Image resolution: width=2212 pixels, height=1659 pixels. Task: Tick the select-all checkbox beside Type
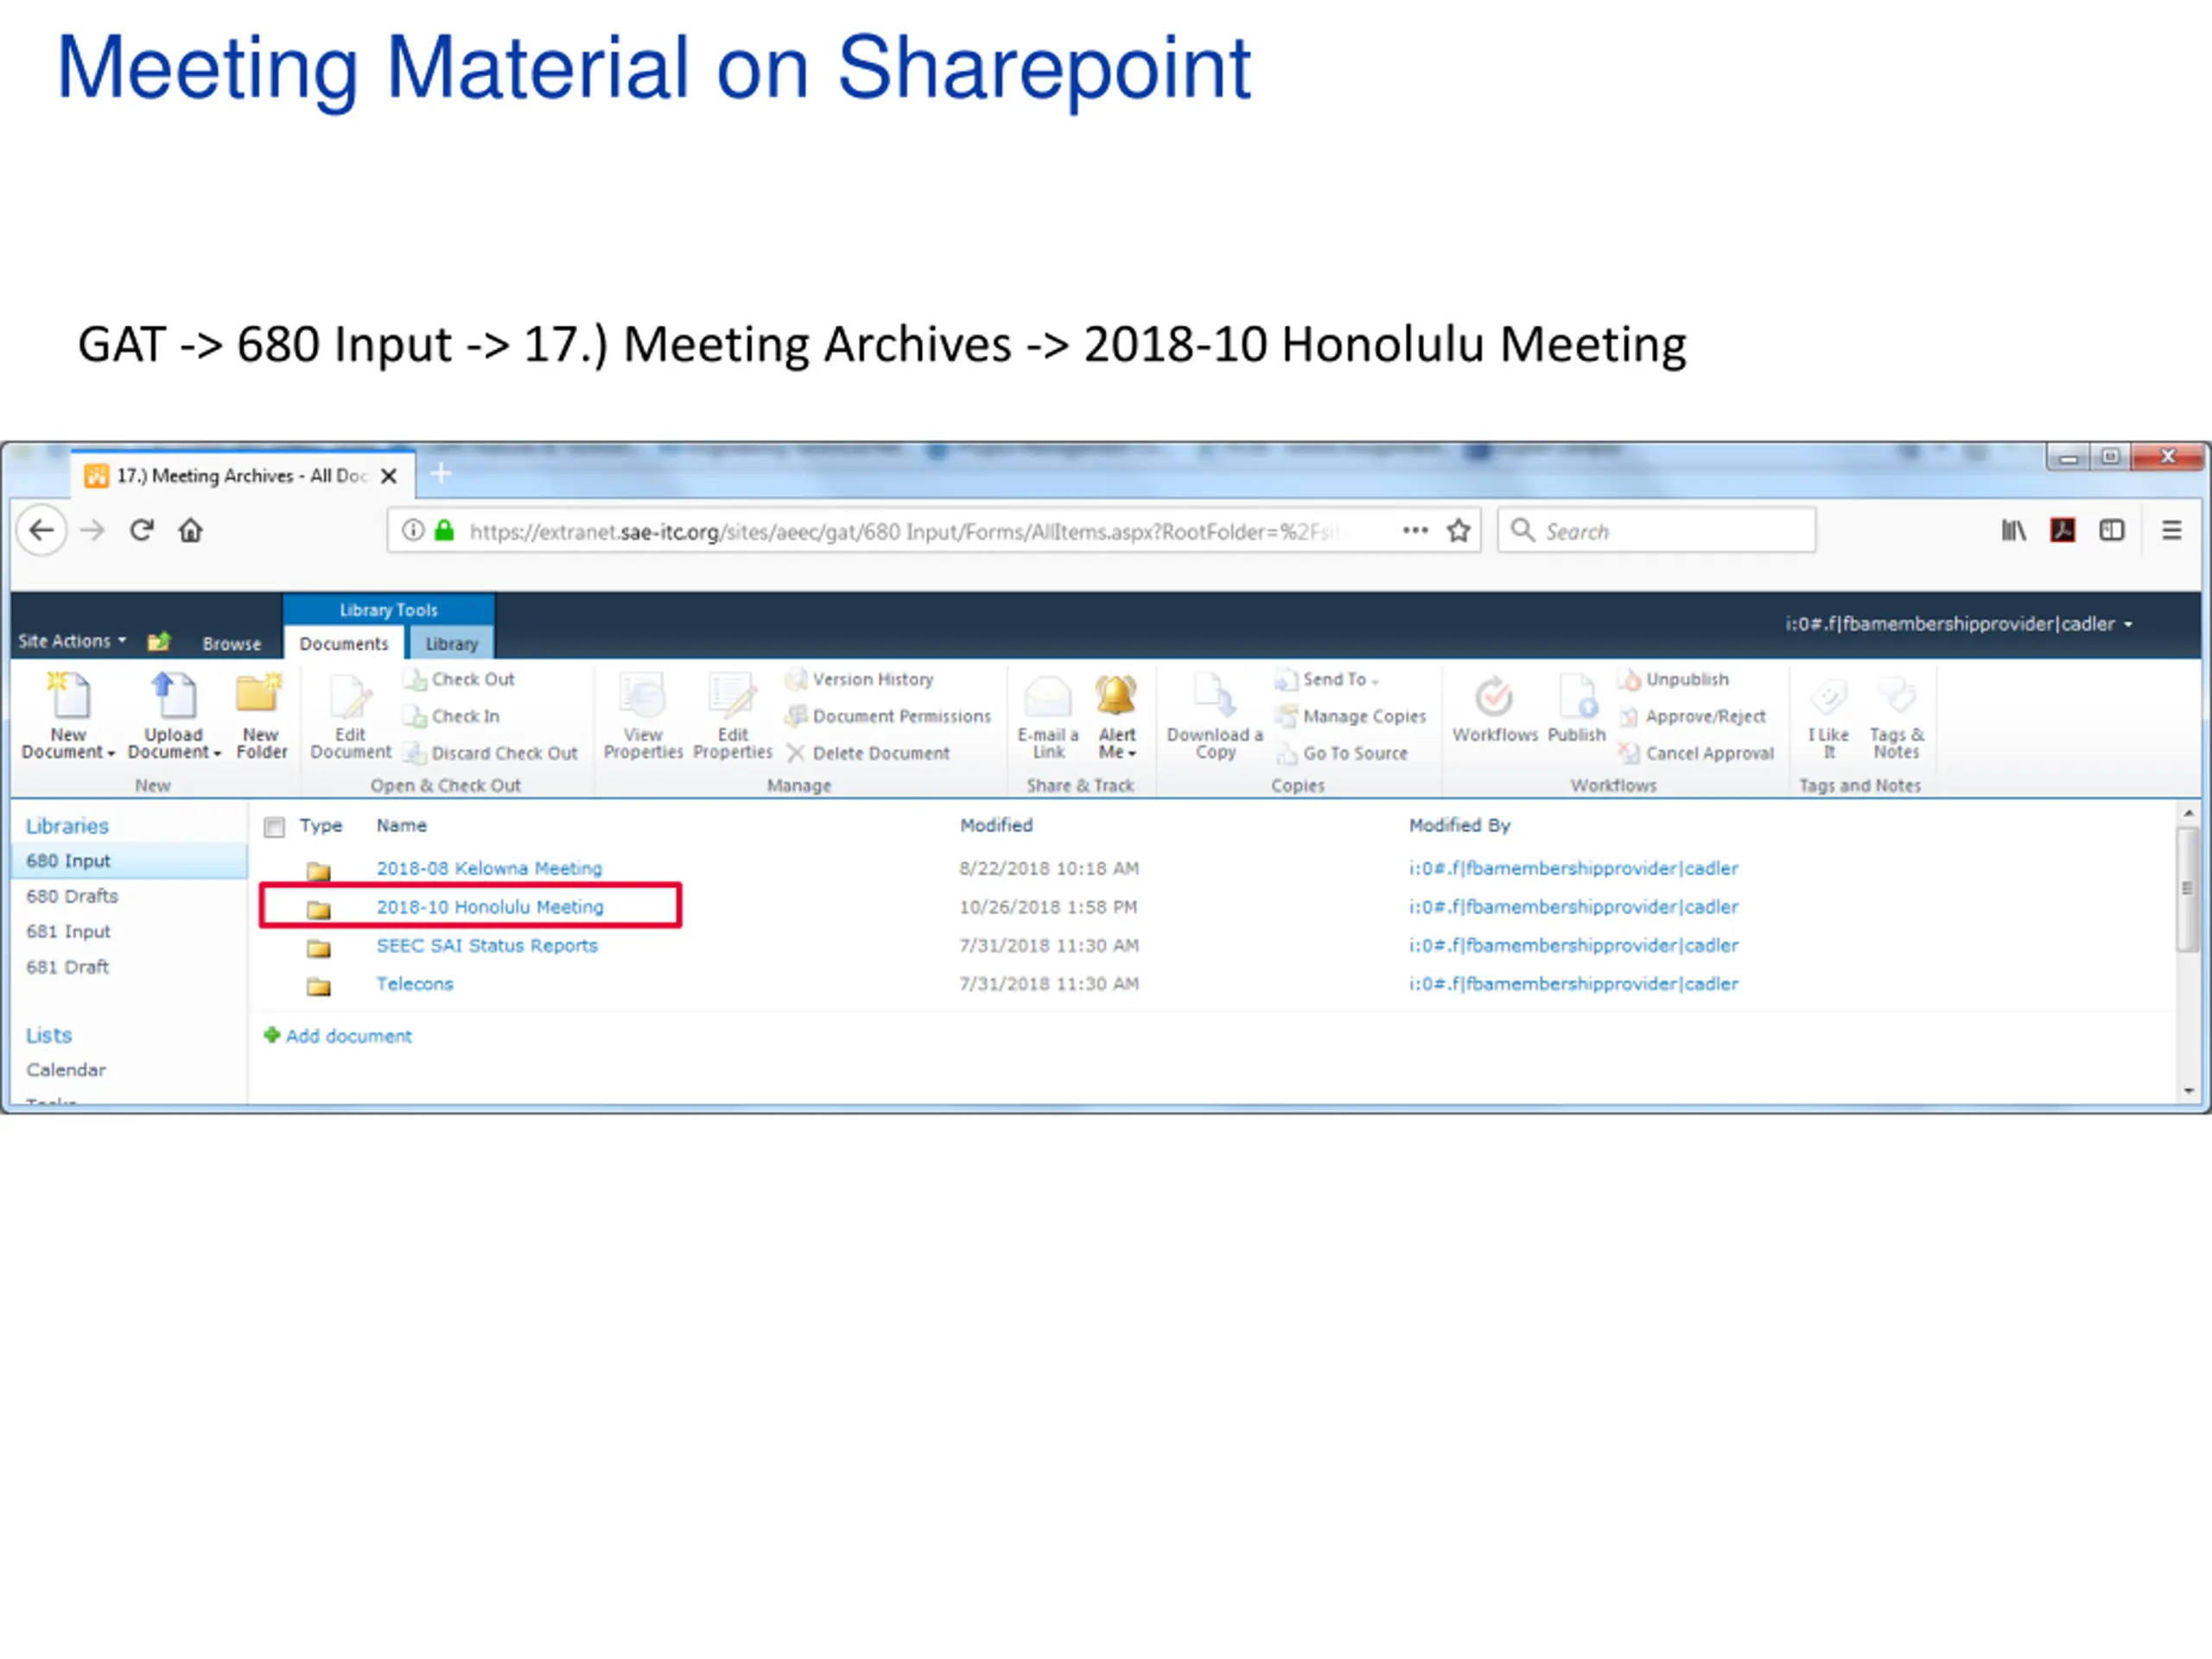(274, 827)
